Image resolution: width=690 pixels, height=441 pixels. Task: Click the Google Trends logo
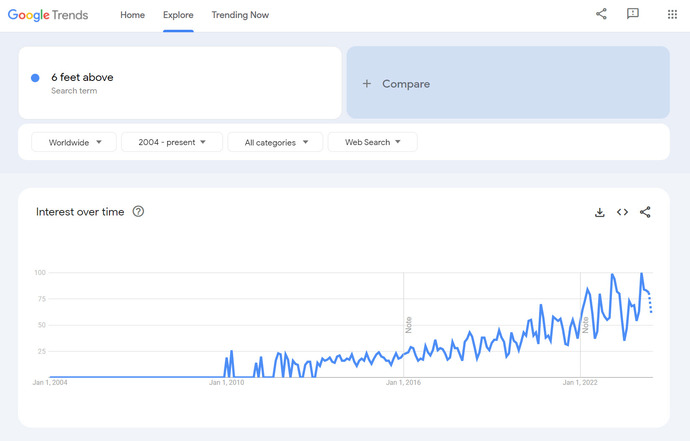[x=48, y=15]
